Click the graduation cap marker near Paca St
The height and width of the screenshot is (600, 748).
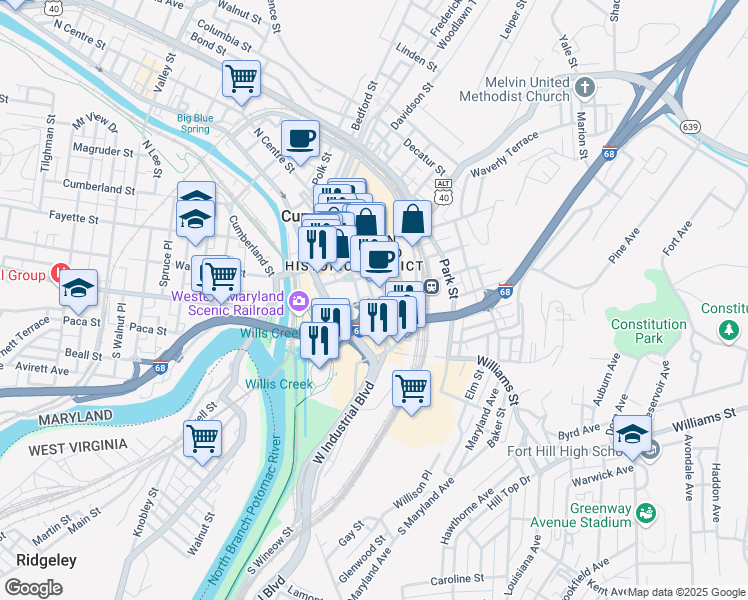[x=79, y=289]
